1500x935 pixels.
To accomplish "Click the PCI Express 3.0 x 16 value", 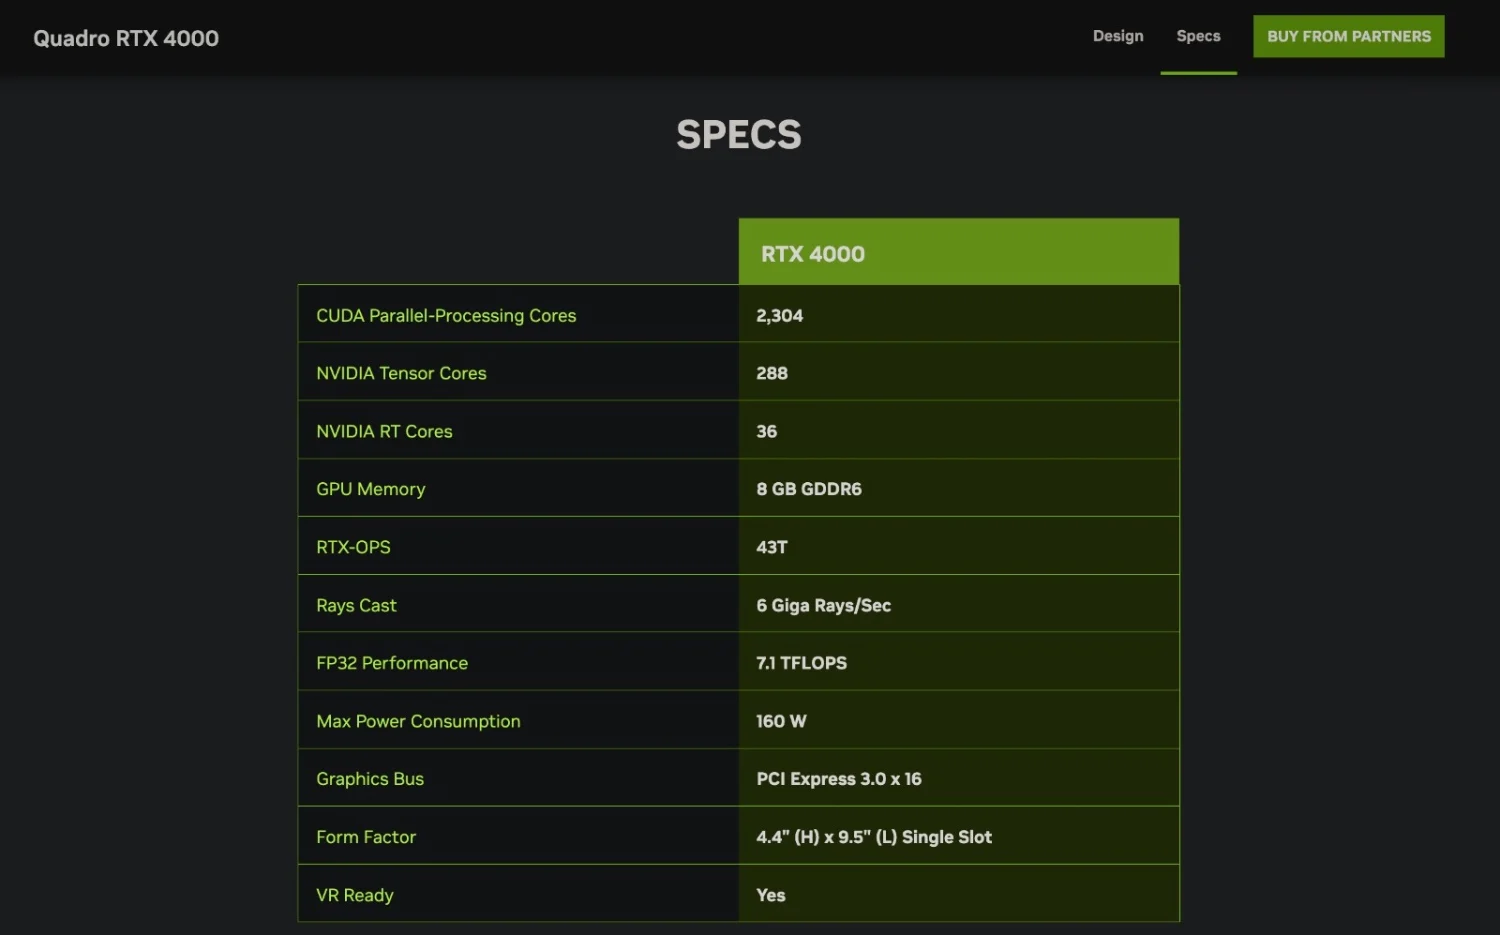I will 838,779.
